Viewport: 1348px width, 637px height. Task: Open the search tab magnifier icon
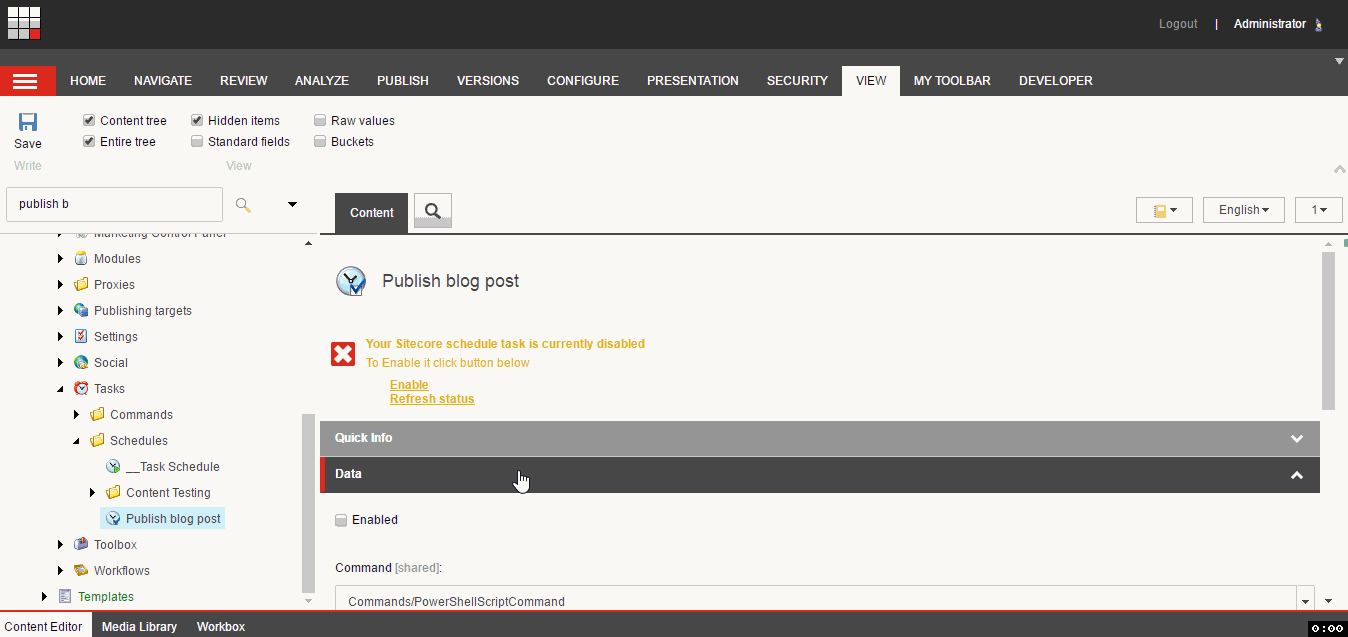point(433,210)
